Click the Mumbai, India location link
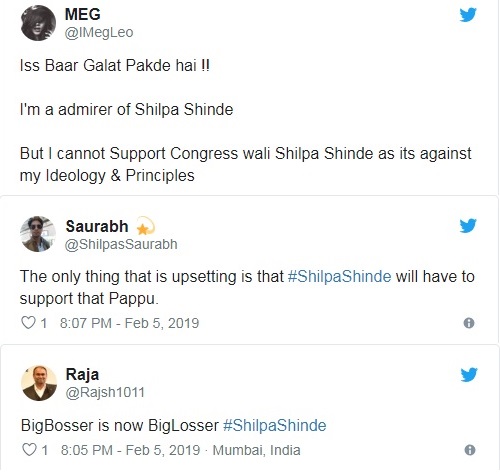 tap(256, 450)
